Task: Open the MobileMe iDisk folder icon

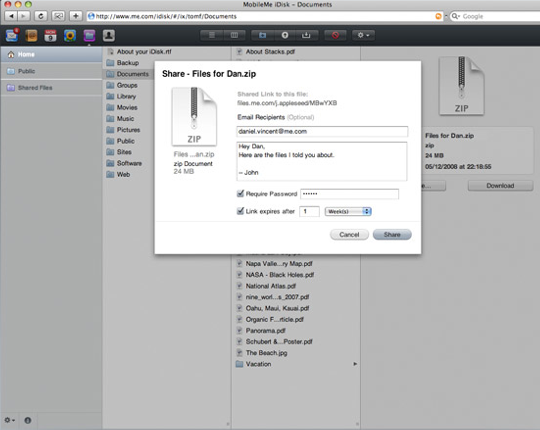Action: coord(89,35)
